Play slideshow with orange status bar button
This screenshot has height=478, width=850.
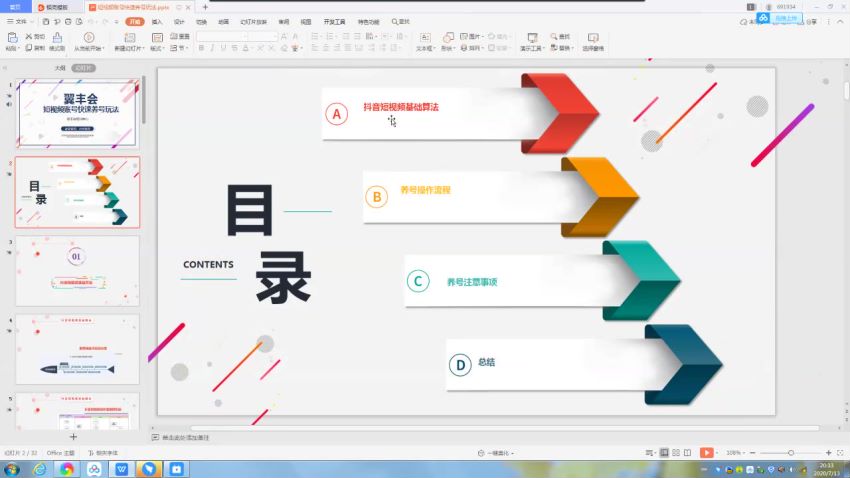click(706, 453)
